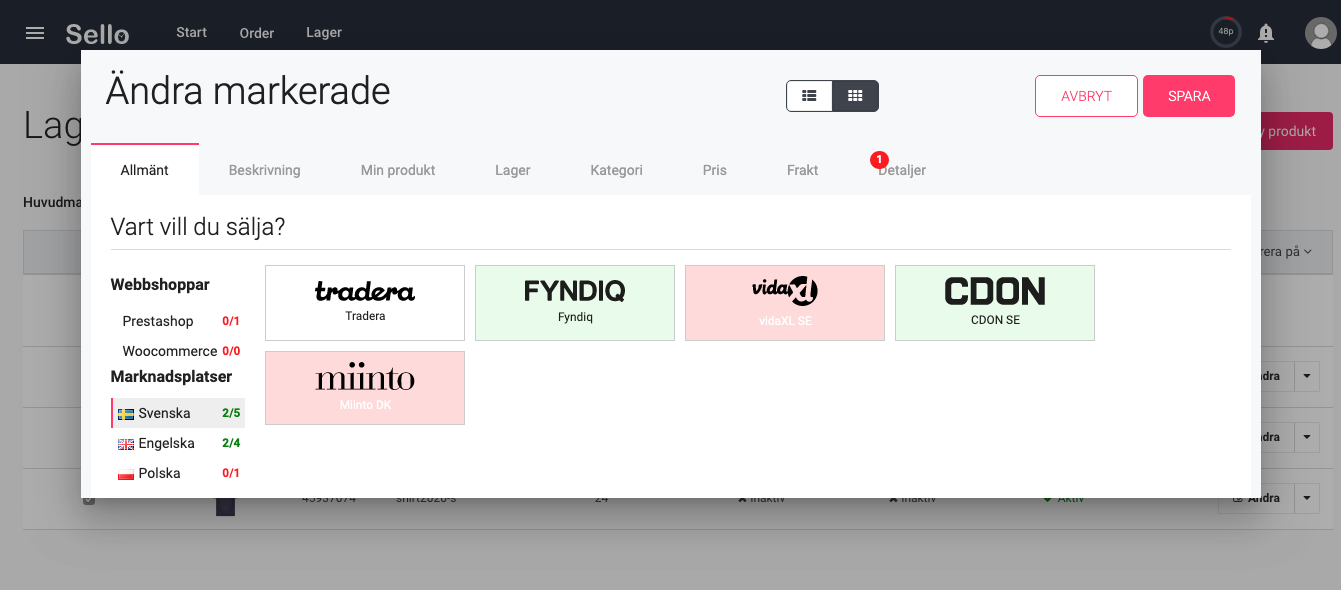The image size is (1341, 590).
Task: Select Woocommerce under Webbshoppar
Action: pos(177,351)
